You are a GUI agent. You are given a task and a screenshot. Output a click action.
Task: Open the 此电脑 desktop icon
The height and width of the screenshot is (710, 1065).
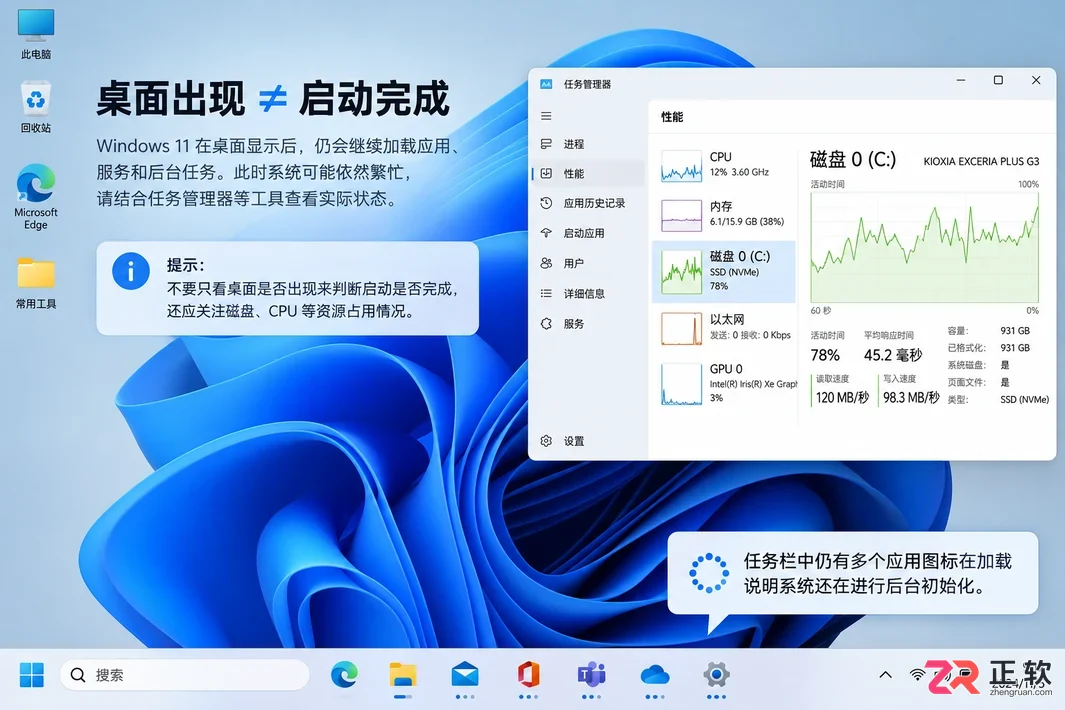tap(35, 34)
